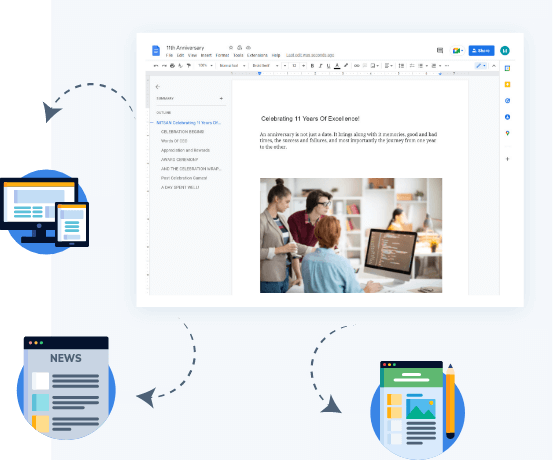554x460 pixels.
Task: Click the blue Share button
Action: pyautogui.click(x=481, y=51)
